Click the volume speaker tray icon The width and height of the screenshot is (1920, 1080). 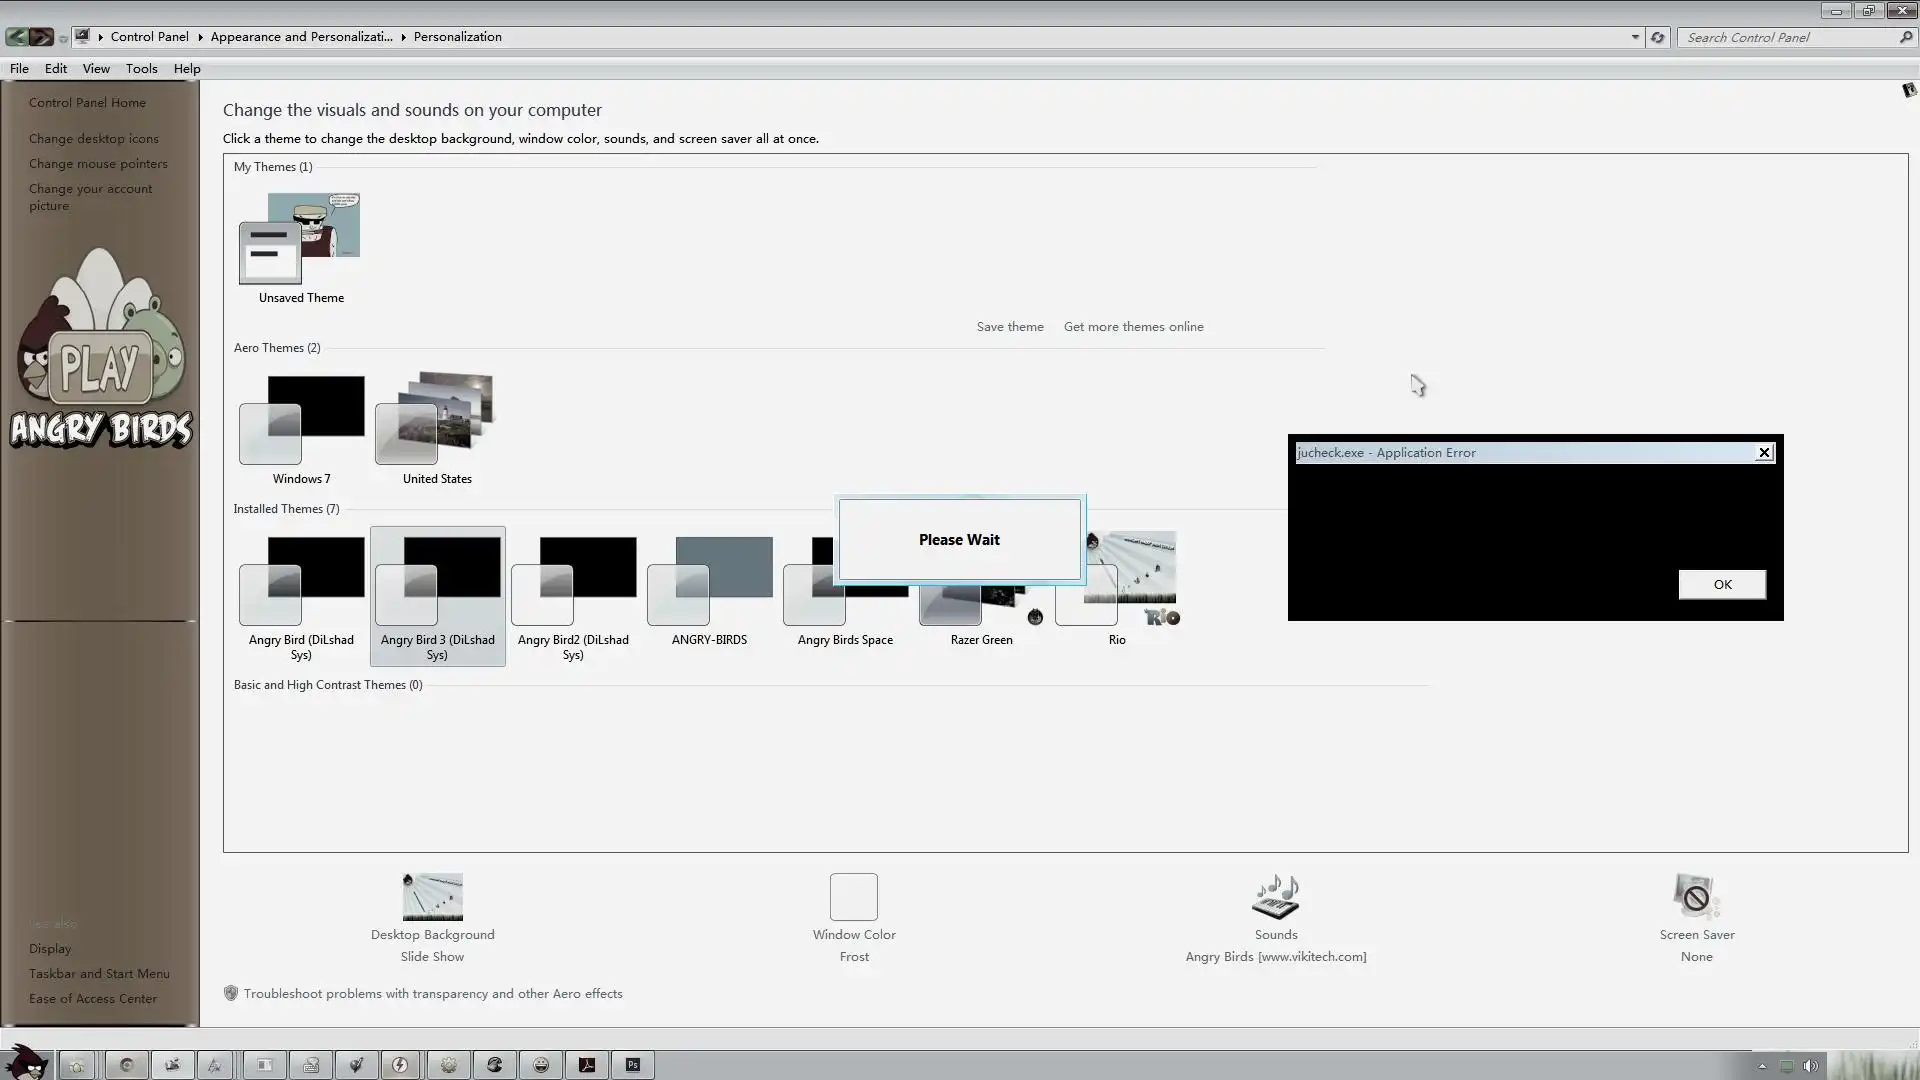tap(1810, 1066)
